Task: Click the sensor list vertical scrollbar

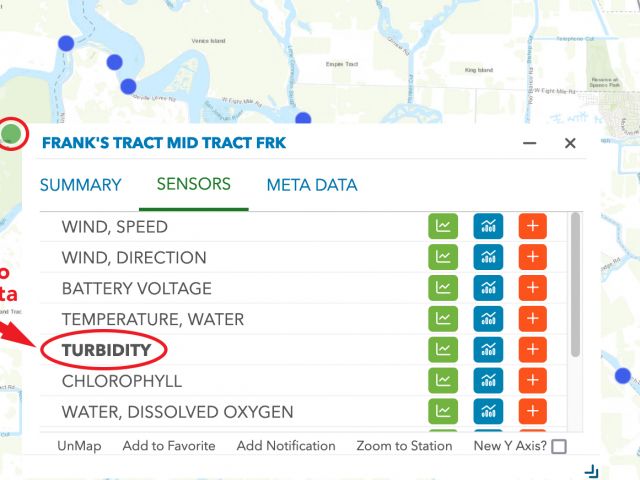Action: coord(576,285)
